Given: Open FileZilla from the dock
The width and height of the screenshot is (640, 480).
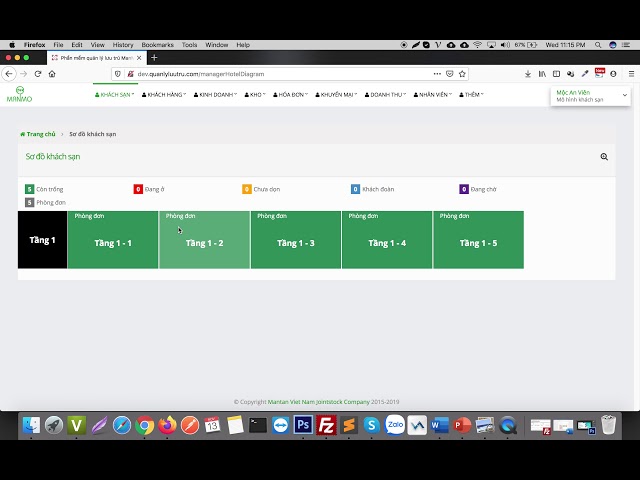Looking at the screenshot, I should pyautogui.click(x=326, y=425).
